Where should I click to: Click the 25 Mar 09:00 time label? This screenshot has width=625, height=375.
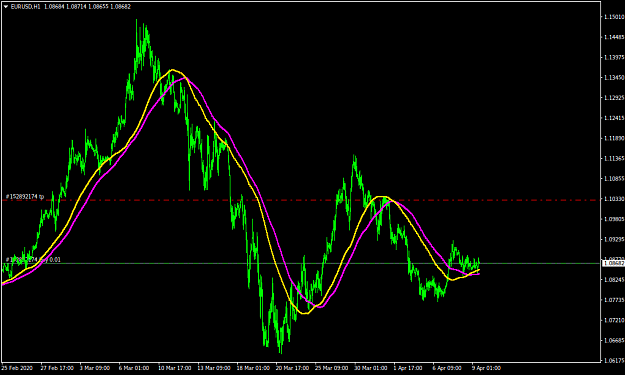[x=332, y=368]
